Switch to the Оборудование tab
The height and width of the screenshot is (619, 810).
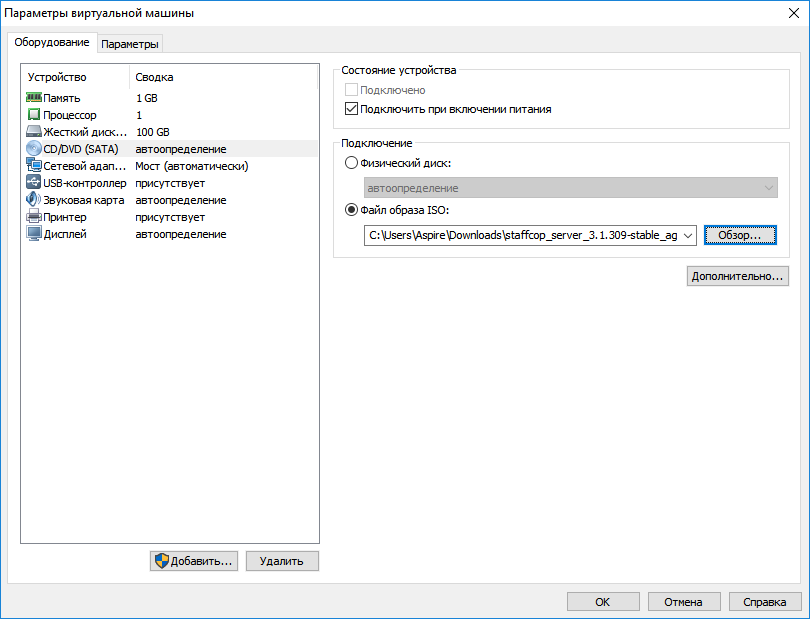click(x=51, y=44)
